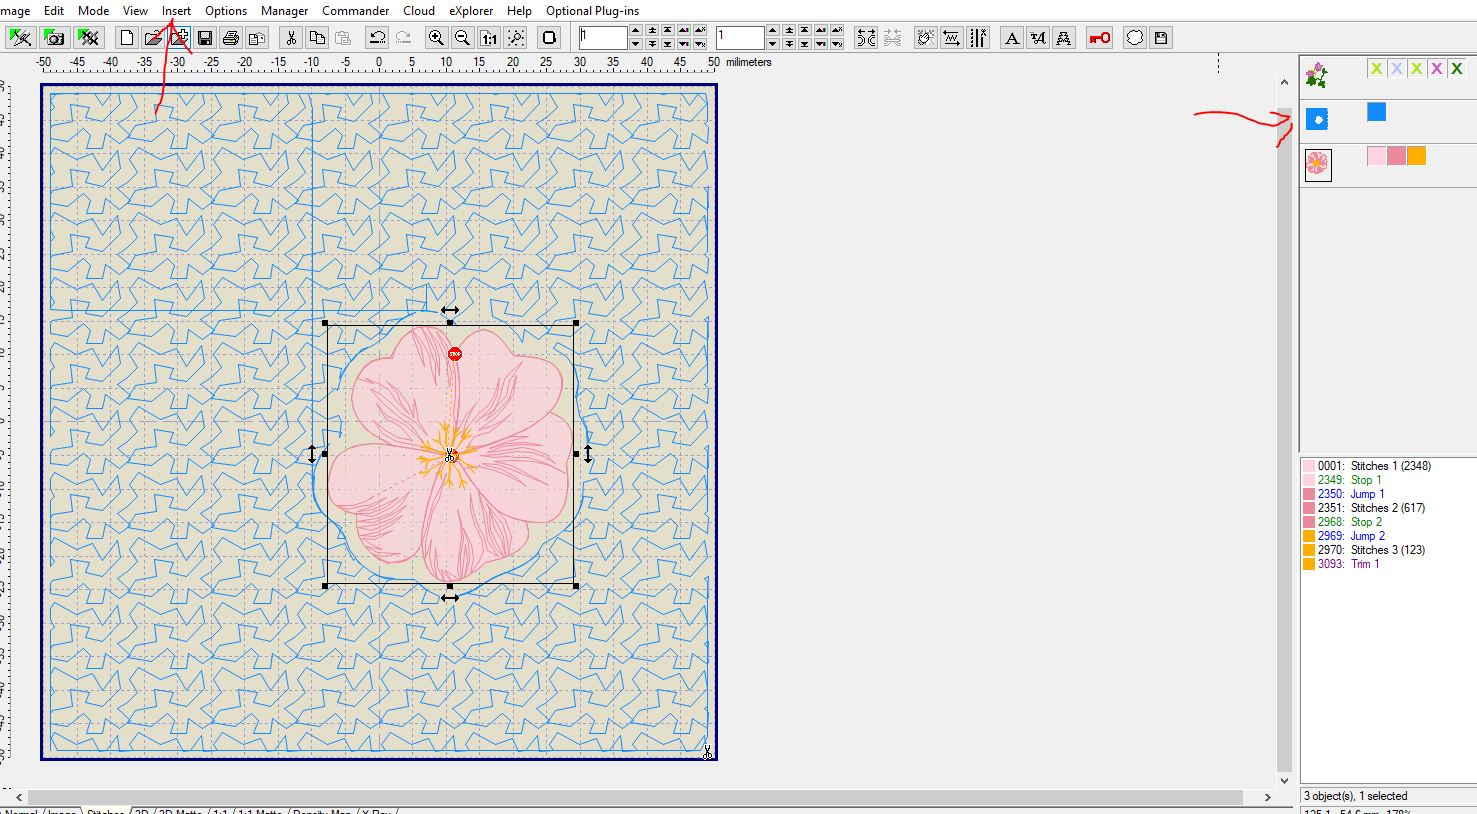Viewport: 1477px width, 814px height.
Task: Click the blue thread color swatch
Action: [x=1377, y=112]
